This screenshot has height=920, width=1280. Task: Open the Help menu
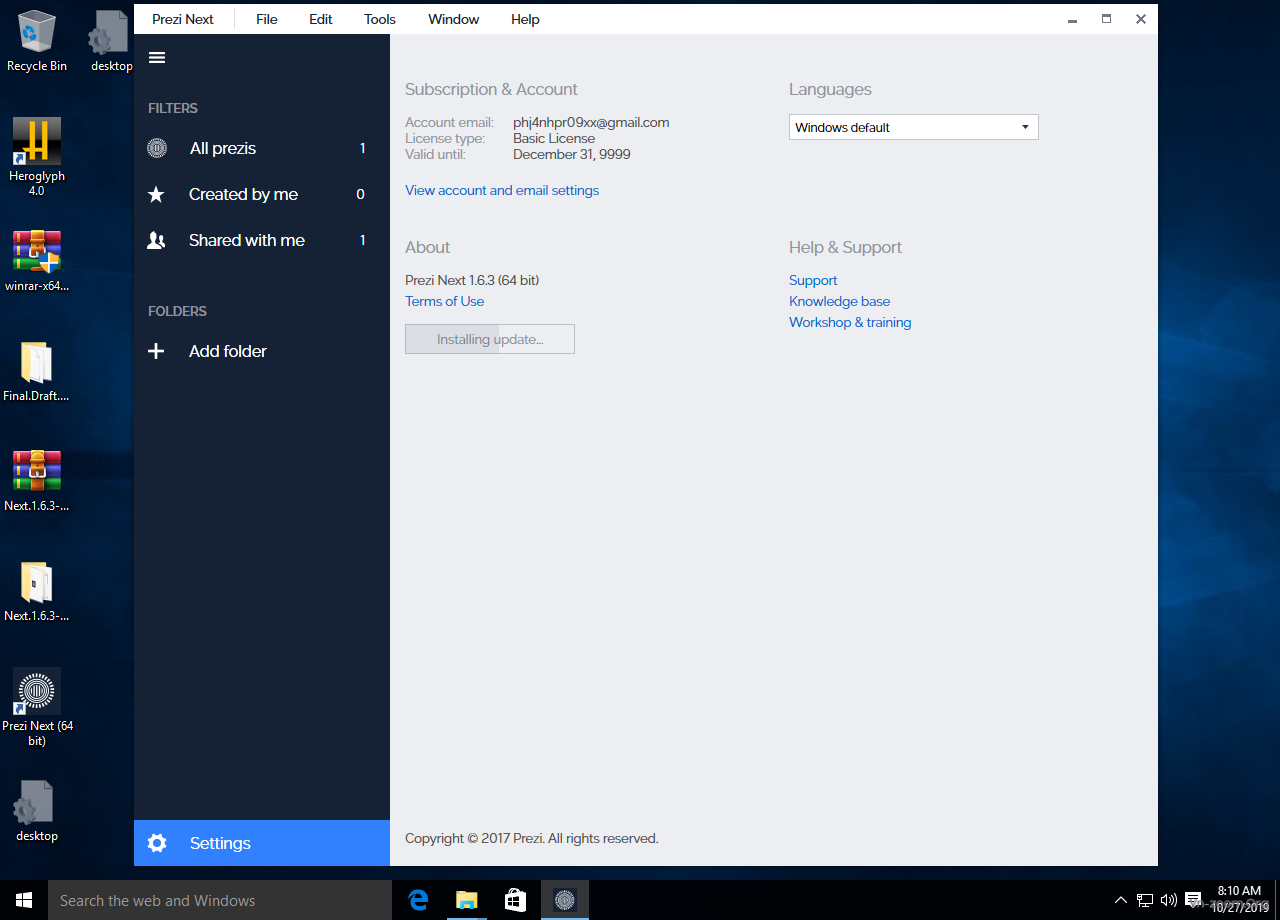point(525,19)
